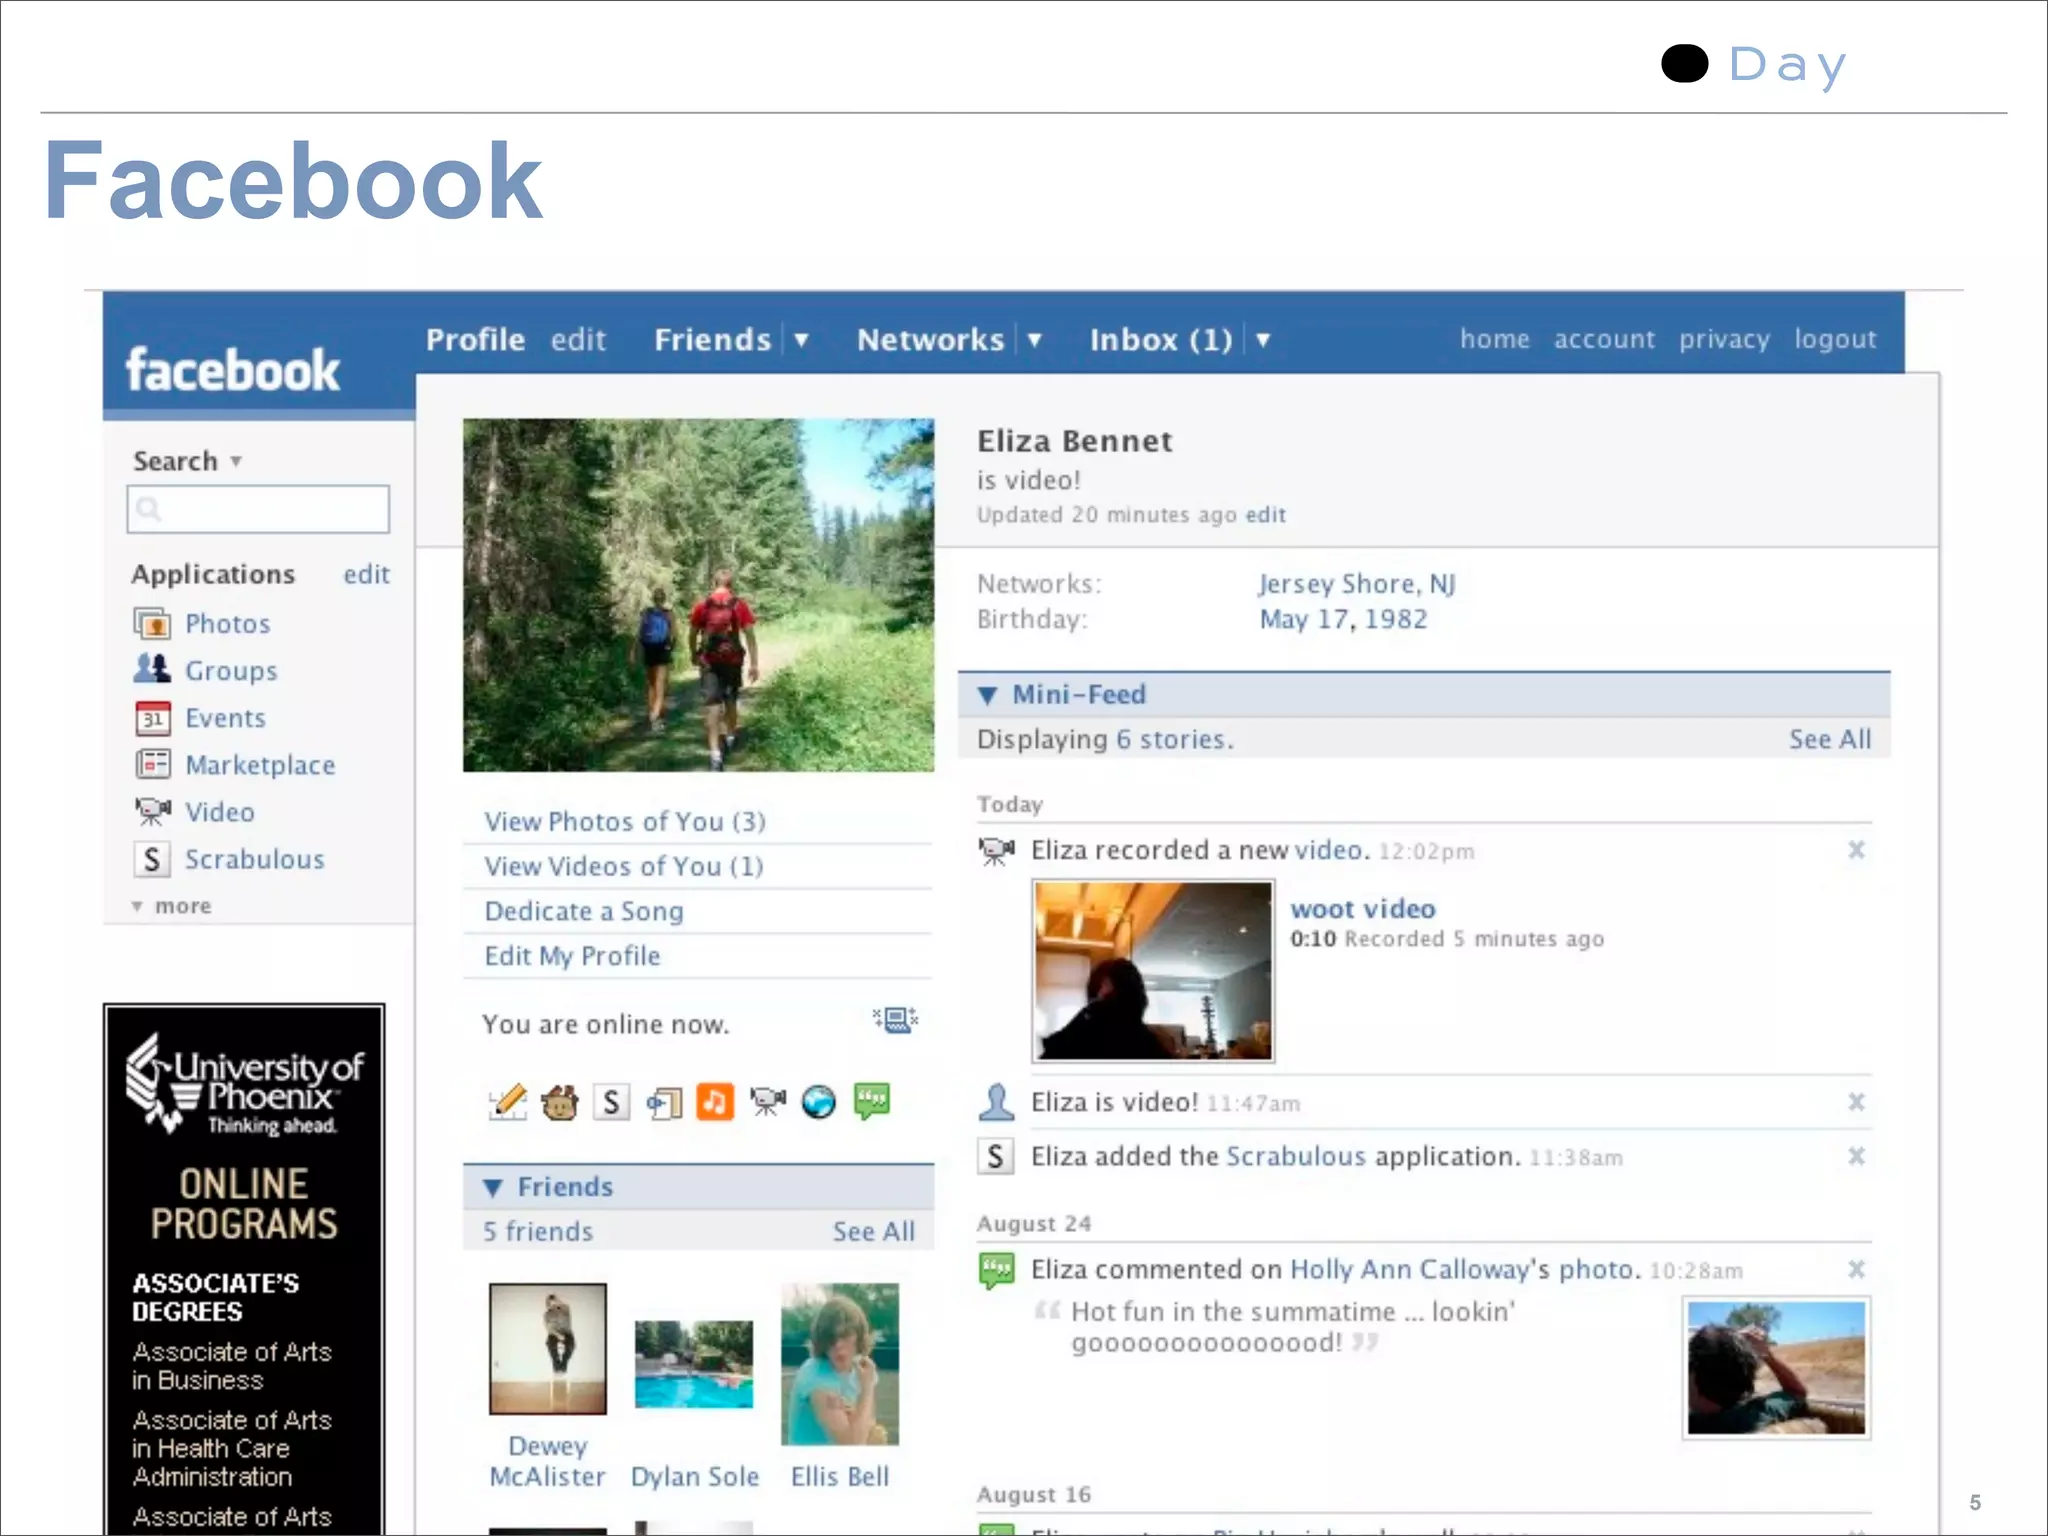
Task: Click the facebook logo
Action: (x=232, y=370)
